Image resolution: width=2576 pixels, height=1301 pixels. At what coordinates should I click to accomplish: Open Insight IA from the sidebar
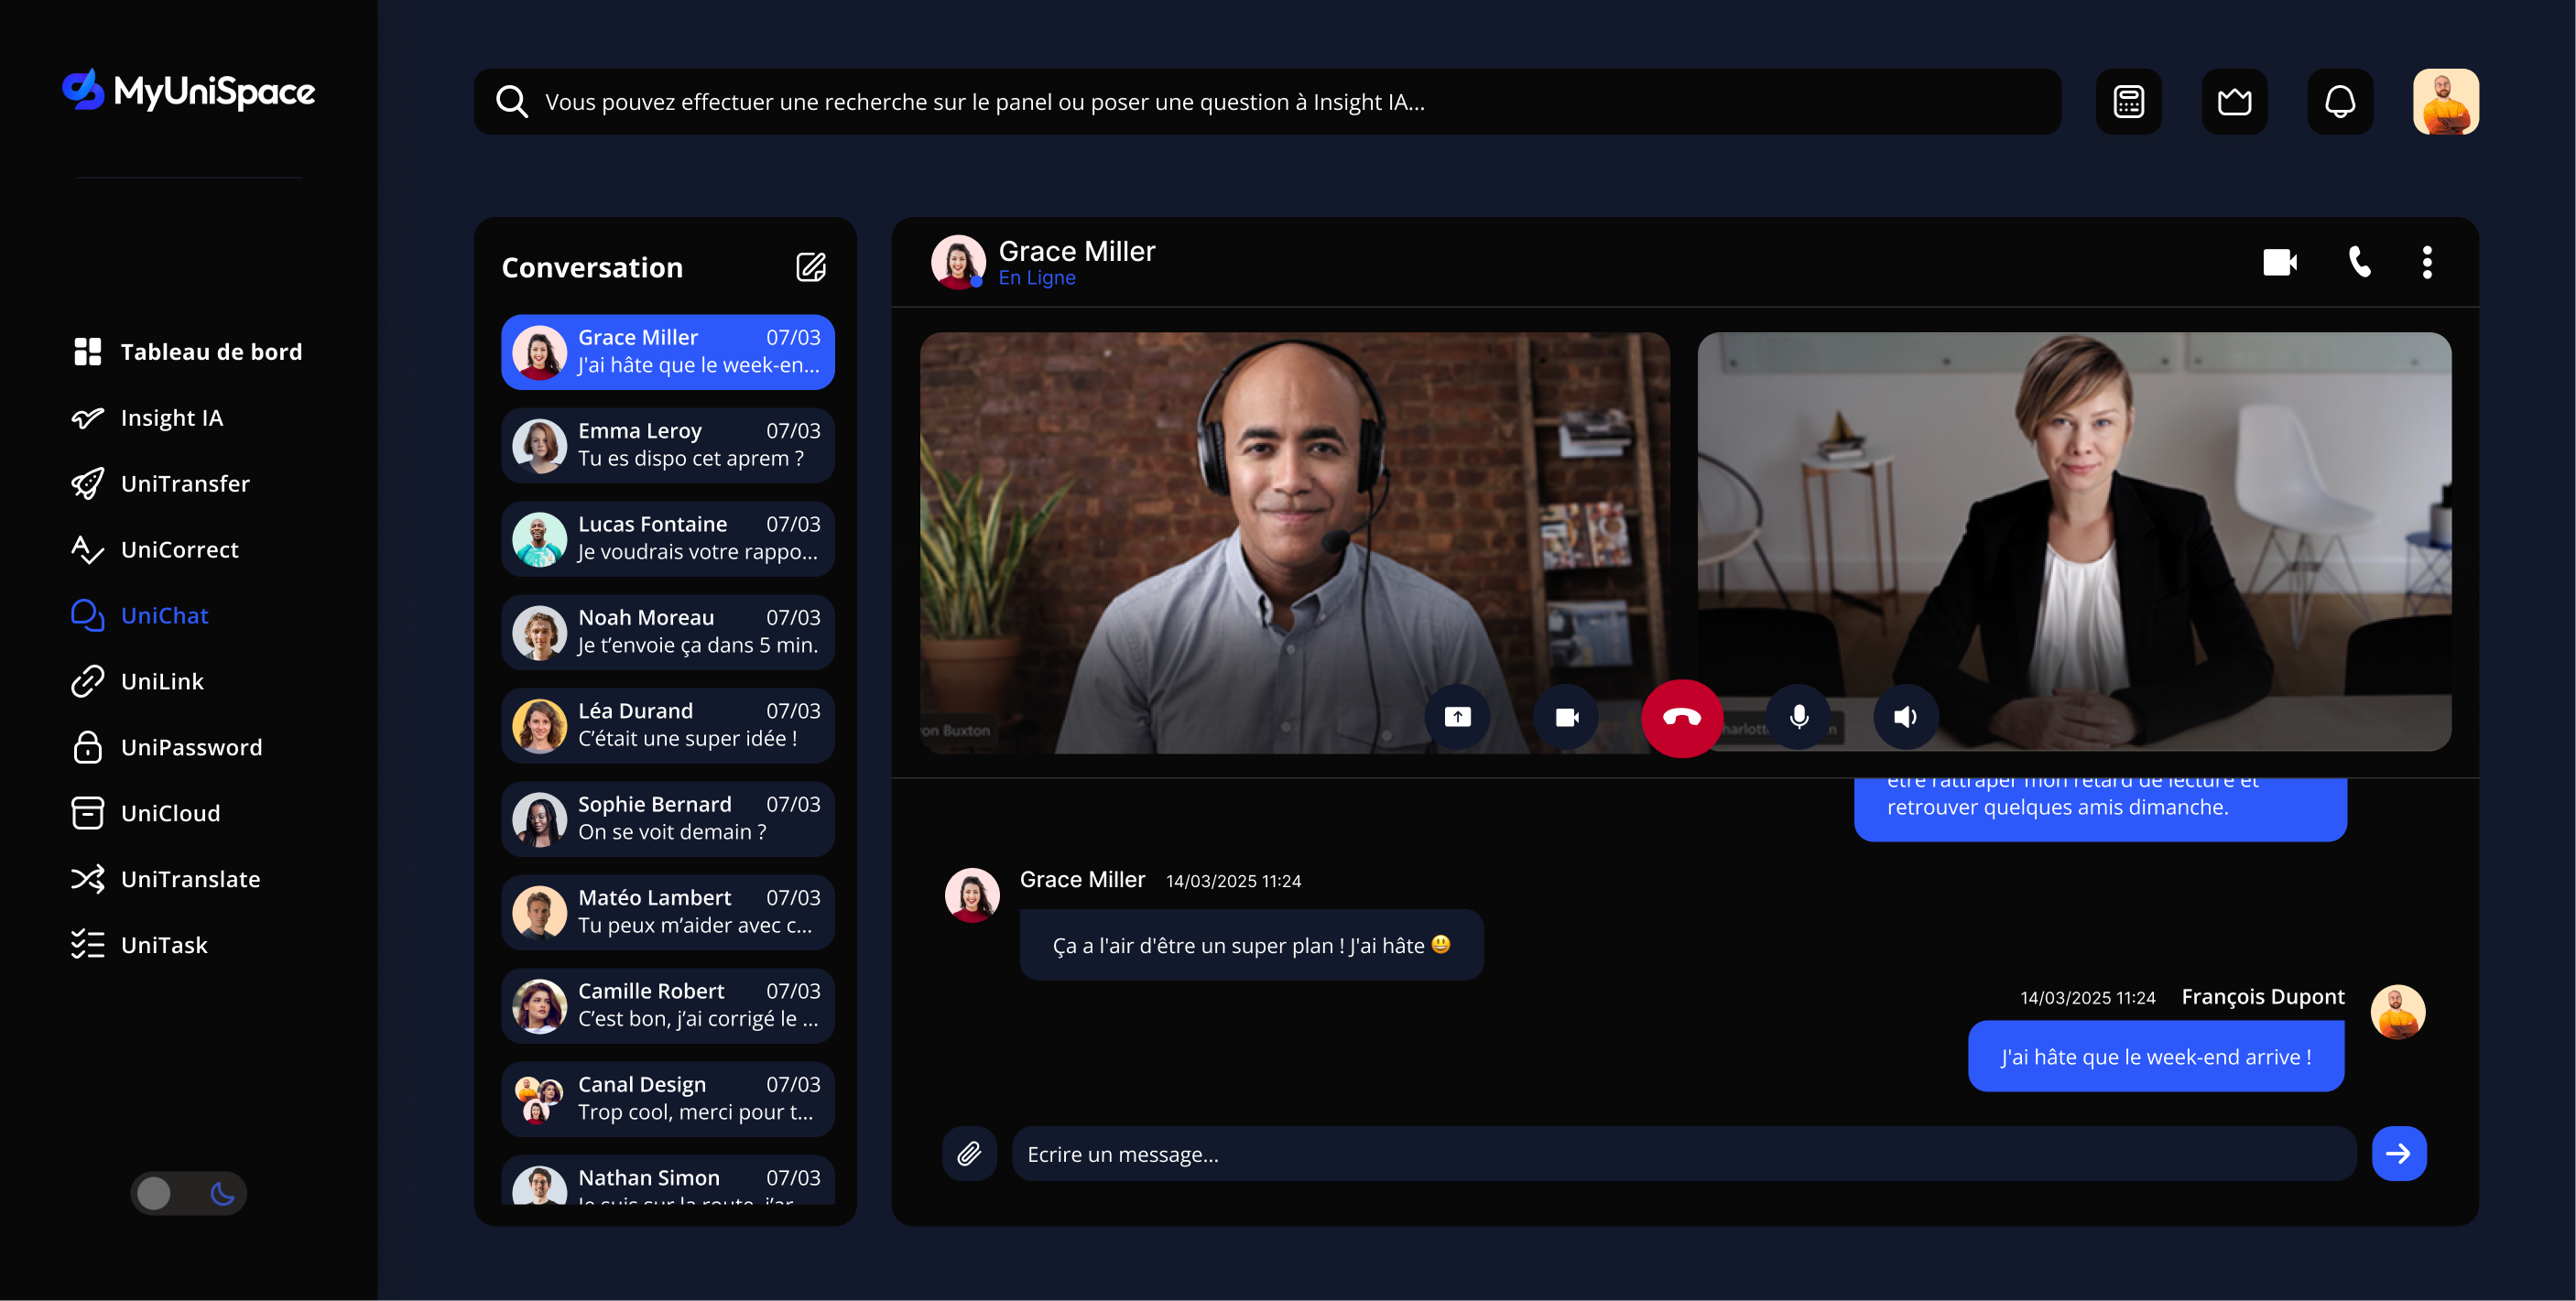pyautogui.click(x=171, y=417)
